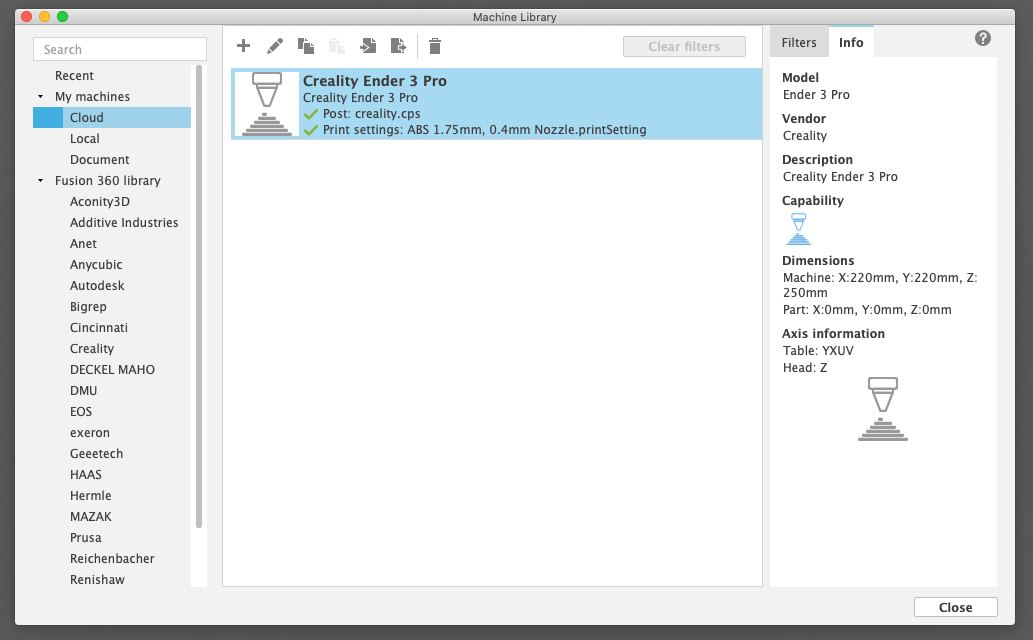The image size is (1033, 640).
Task: Click the Head: Z text
Action: click(804, 368)
